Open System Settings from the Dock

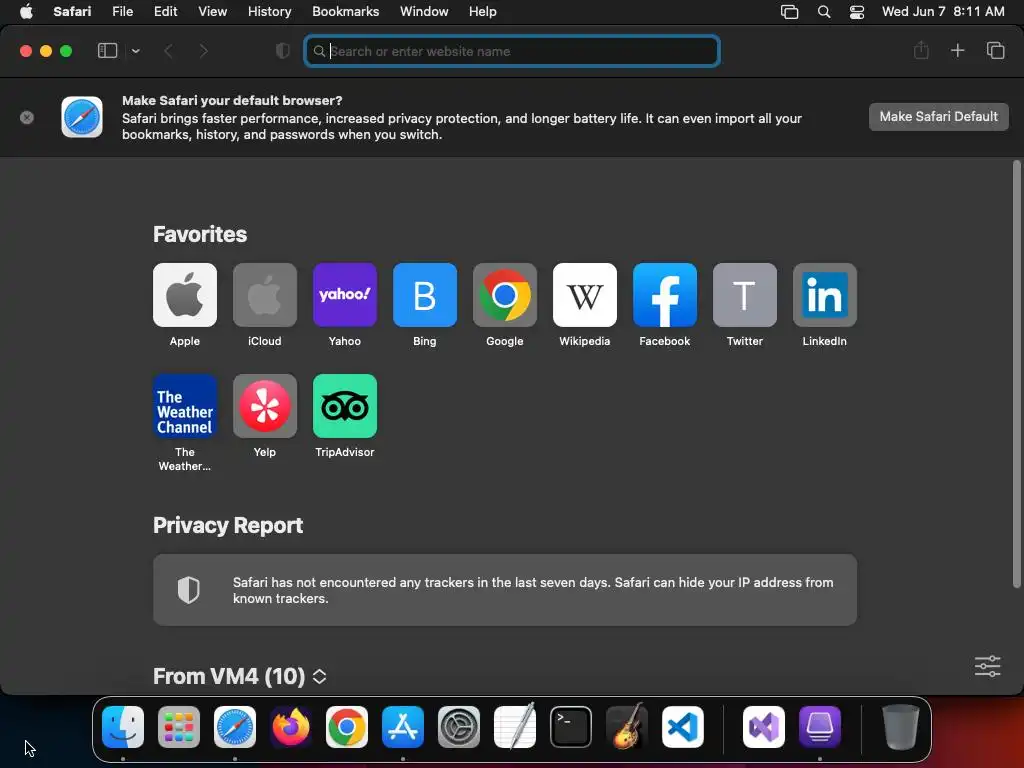(x=458, y=726)
